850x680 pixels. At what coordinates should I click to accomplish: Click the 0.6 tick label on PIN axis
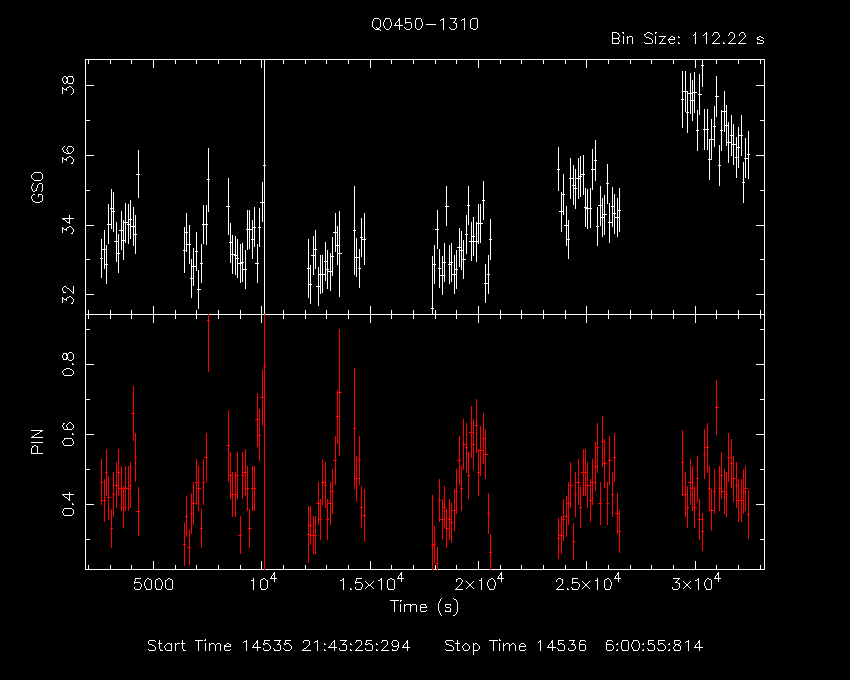click(69, 434)
